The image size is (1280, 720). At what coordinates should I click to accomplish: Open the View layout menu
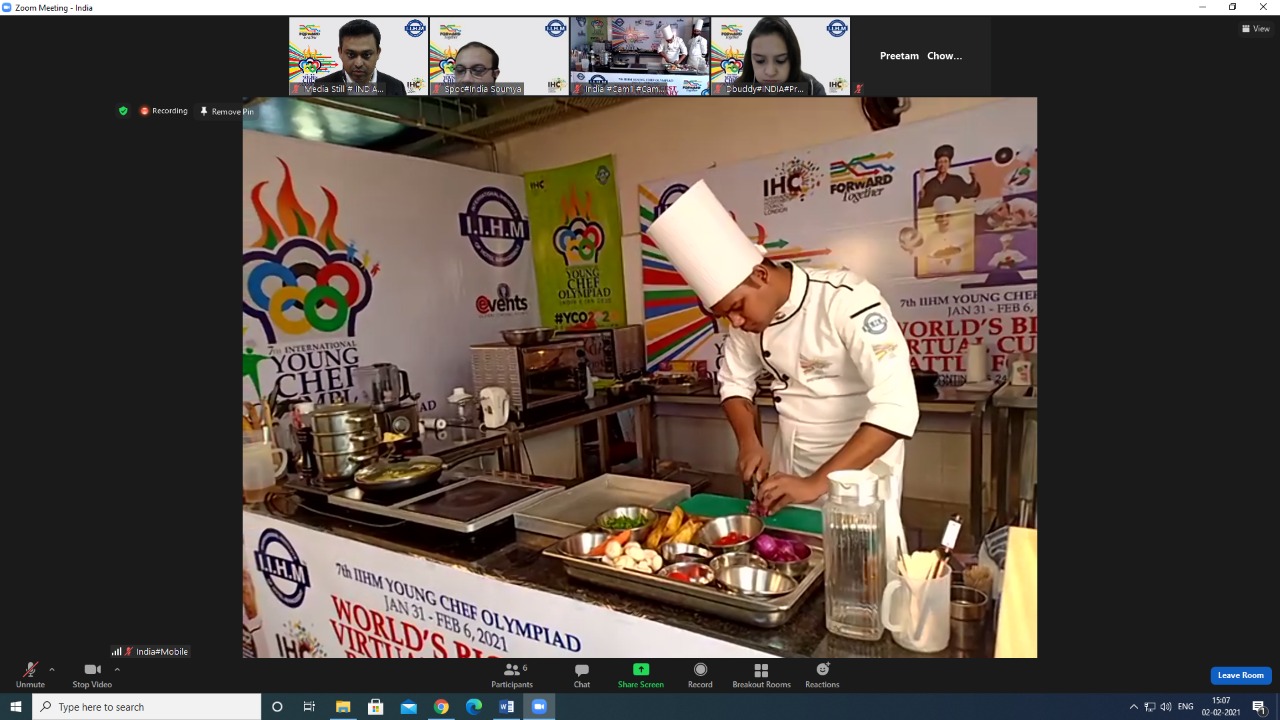1255,29
